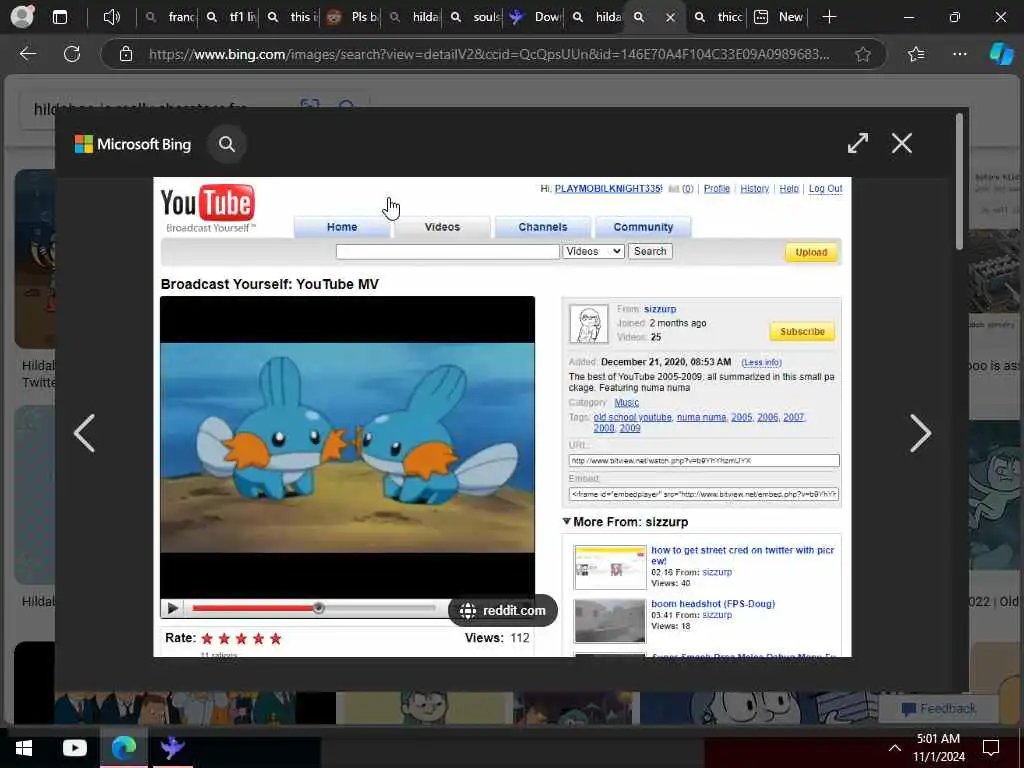The width and height of the screenshot is (1024, 768).
Task: Go to the previous image
Action: (84, 433)
